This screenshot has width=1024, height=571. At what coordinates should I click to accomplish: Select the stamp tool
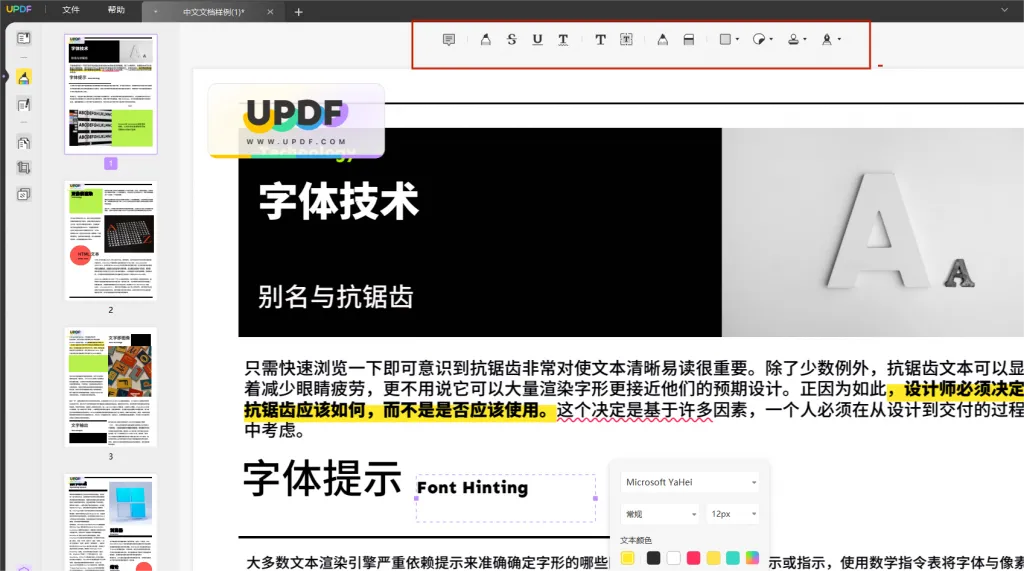[793, 40]
